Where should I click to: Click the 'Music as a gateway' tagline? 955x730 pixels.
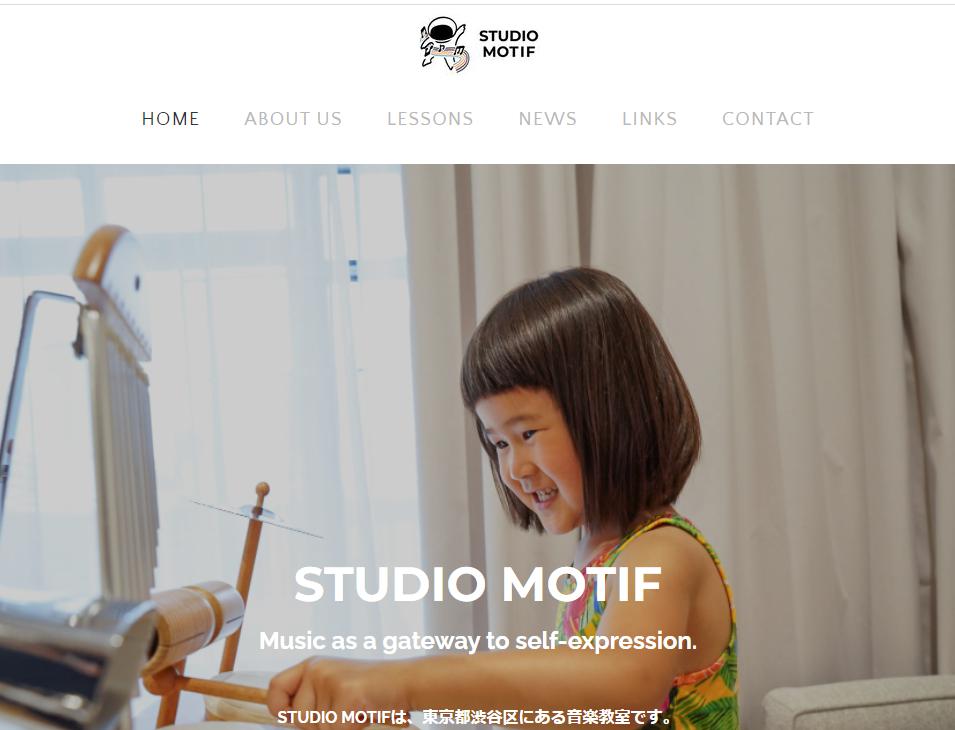coord(478,641)
